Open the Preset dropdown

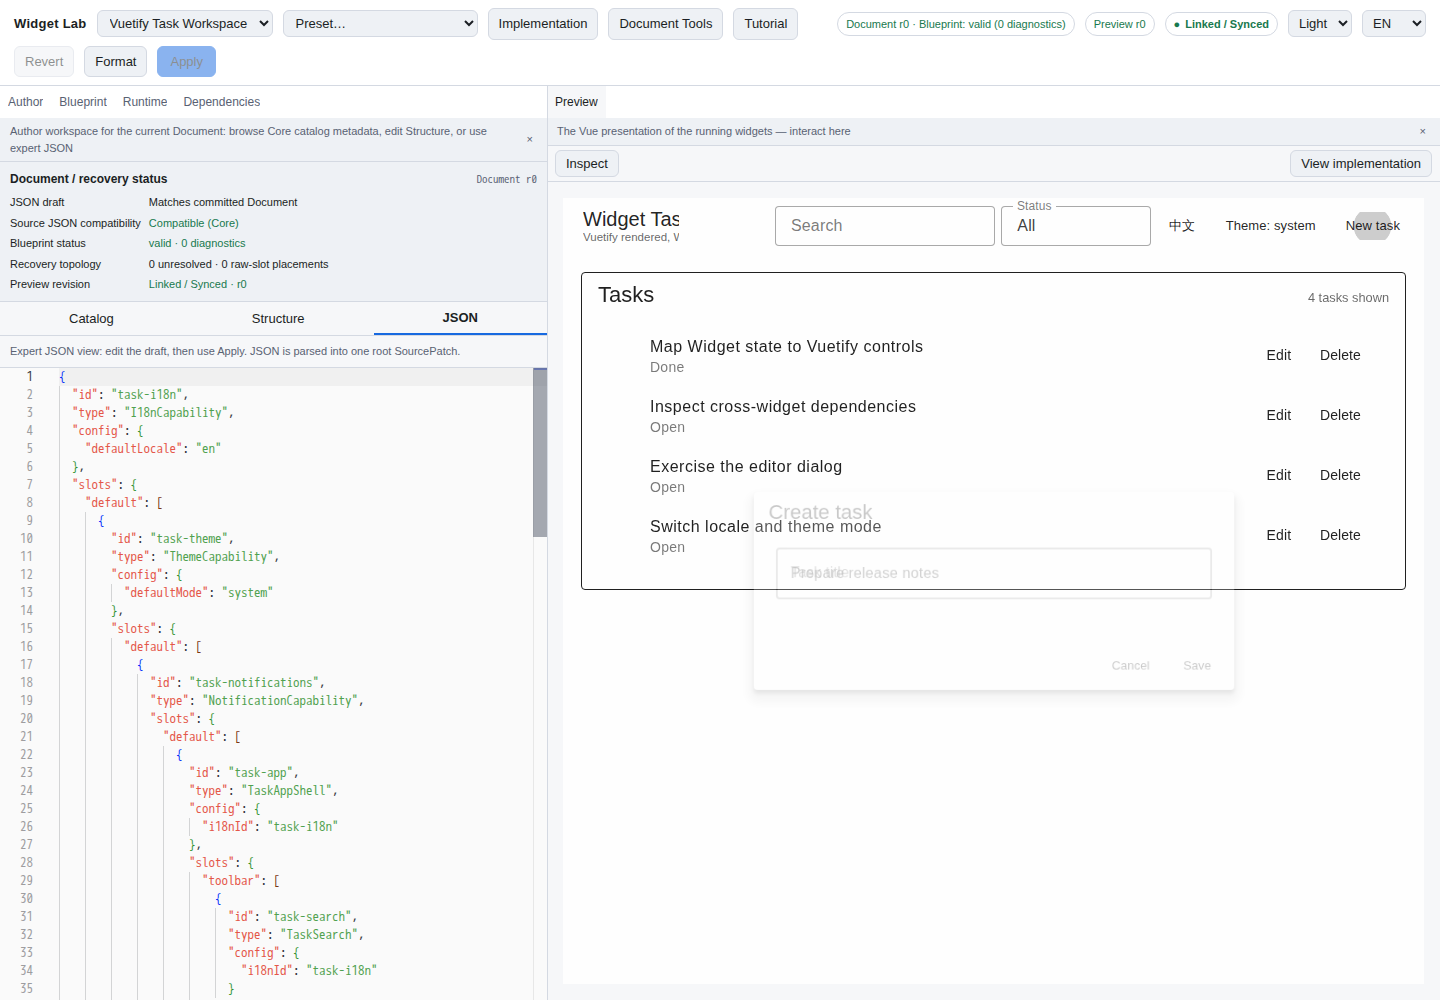coord(380,24)
